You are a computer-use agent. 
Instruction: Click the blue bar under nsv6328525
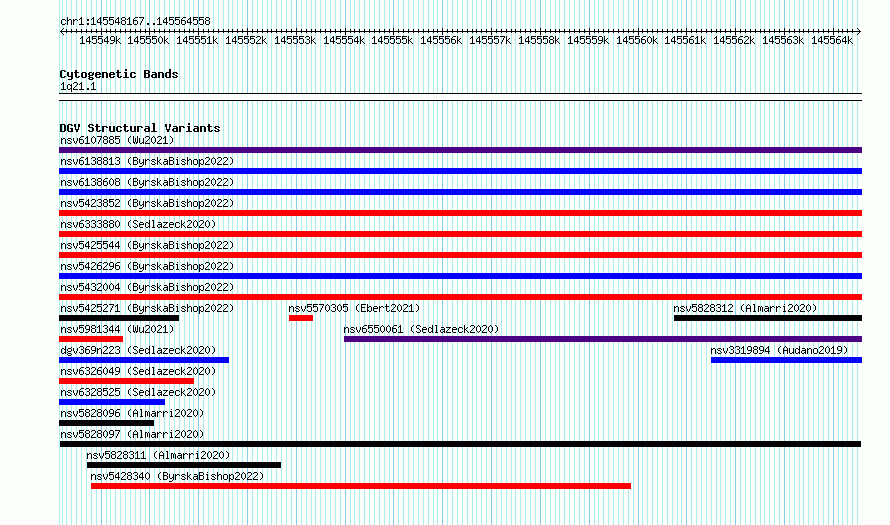[112, 402]
